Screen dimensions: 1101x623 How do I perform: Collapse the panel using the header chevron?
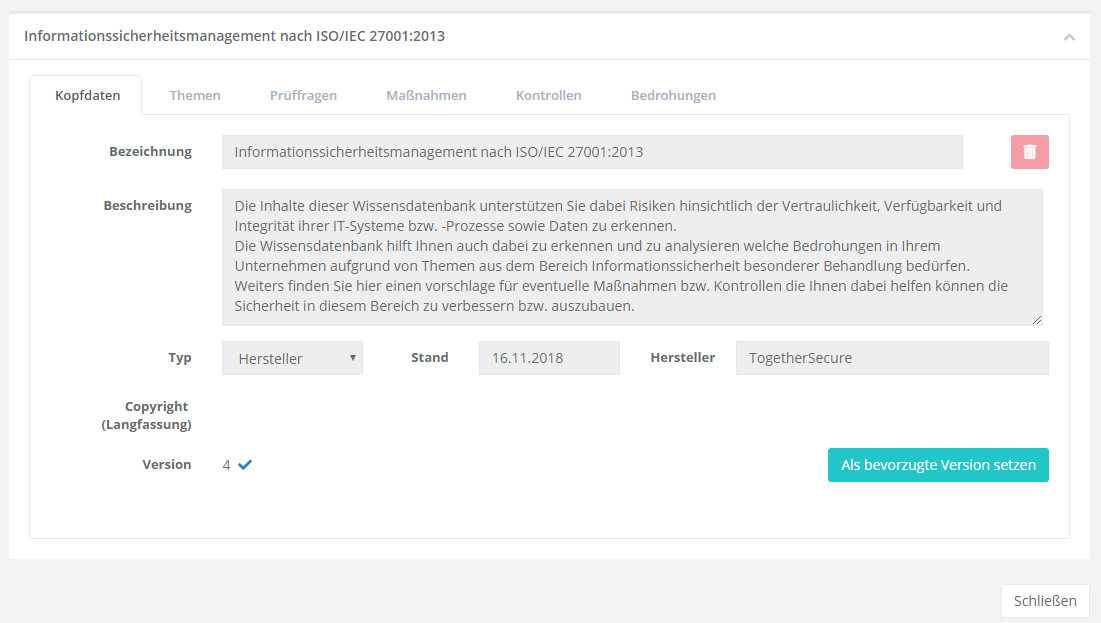coord(1069,37)
